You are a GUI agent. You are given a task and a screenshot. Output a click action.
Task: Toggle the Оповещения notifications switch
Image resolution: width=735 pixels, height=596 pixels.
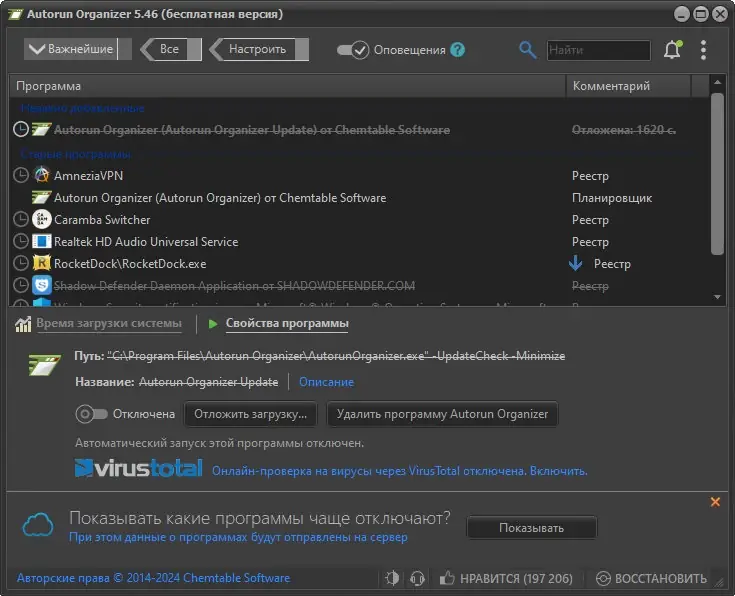352,50
